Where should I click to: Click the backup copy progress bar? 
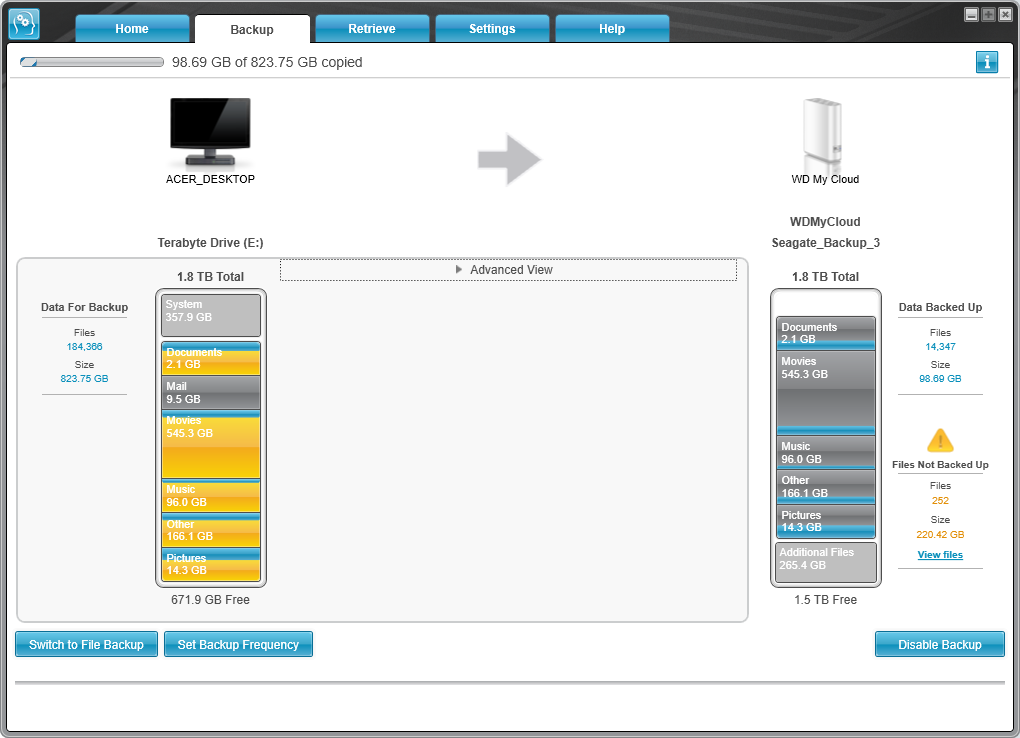pos(92,62)
